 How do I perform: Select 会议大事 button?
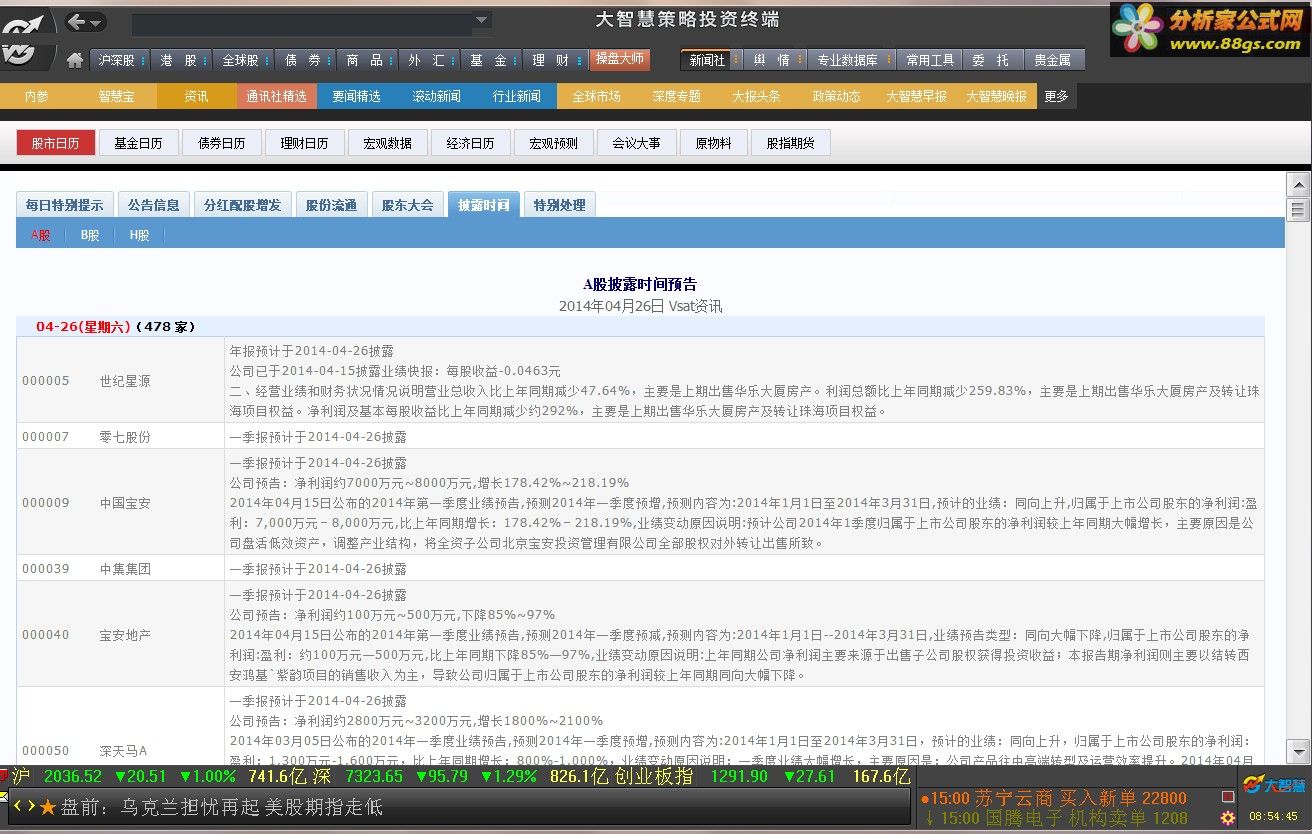point(636,143)
